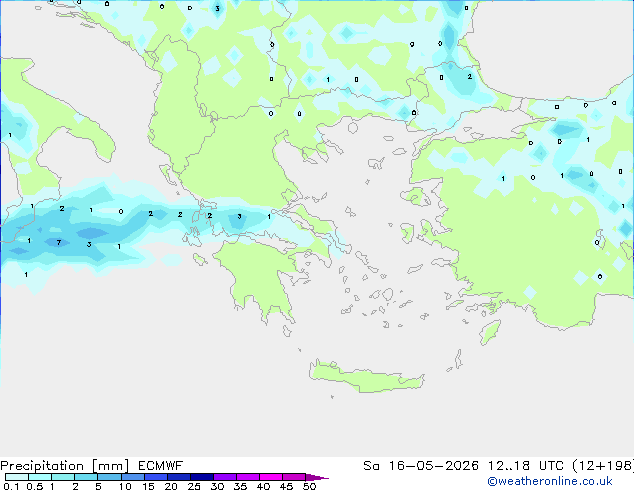This screenshot has width=634, height=490.
Task: Click the legend label 40
Action: 263,486
